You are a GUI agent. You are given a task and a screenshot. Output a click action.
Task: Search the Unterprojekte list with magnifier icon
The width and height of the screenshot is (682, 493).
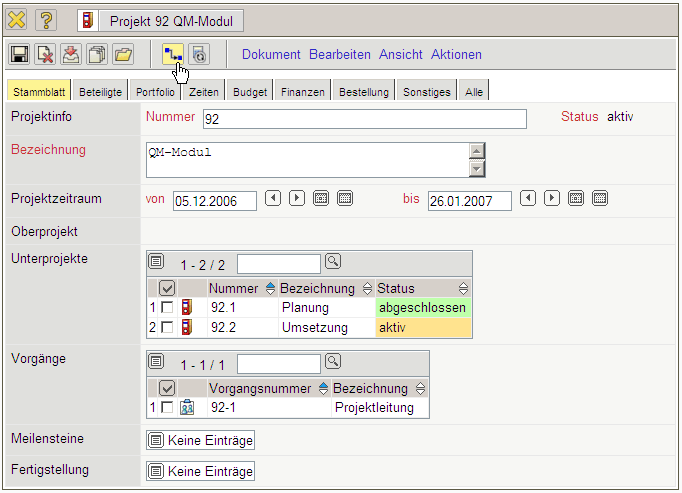[x=333, y=262]
